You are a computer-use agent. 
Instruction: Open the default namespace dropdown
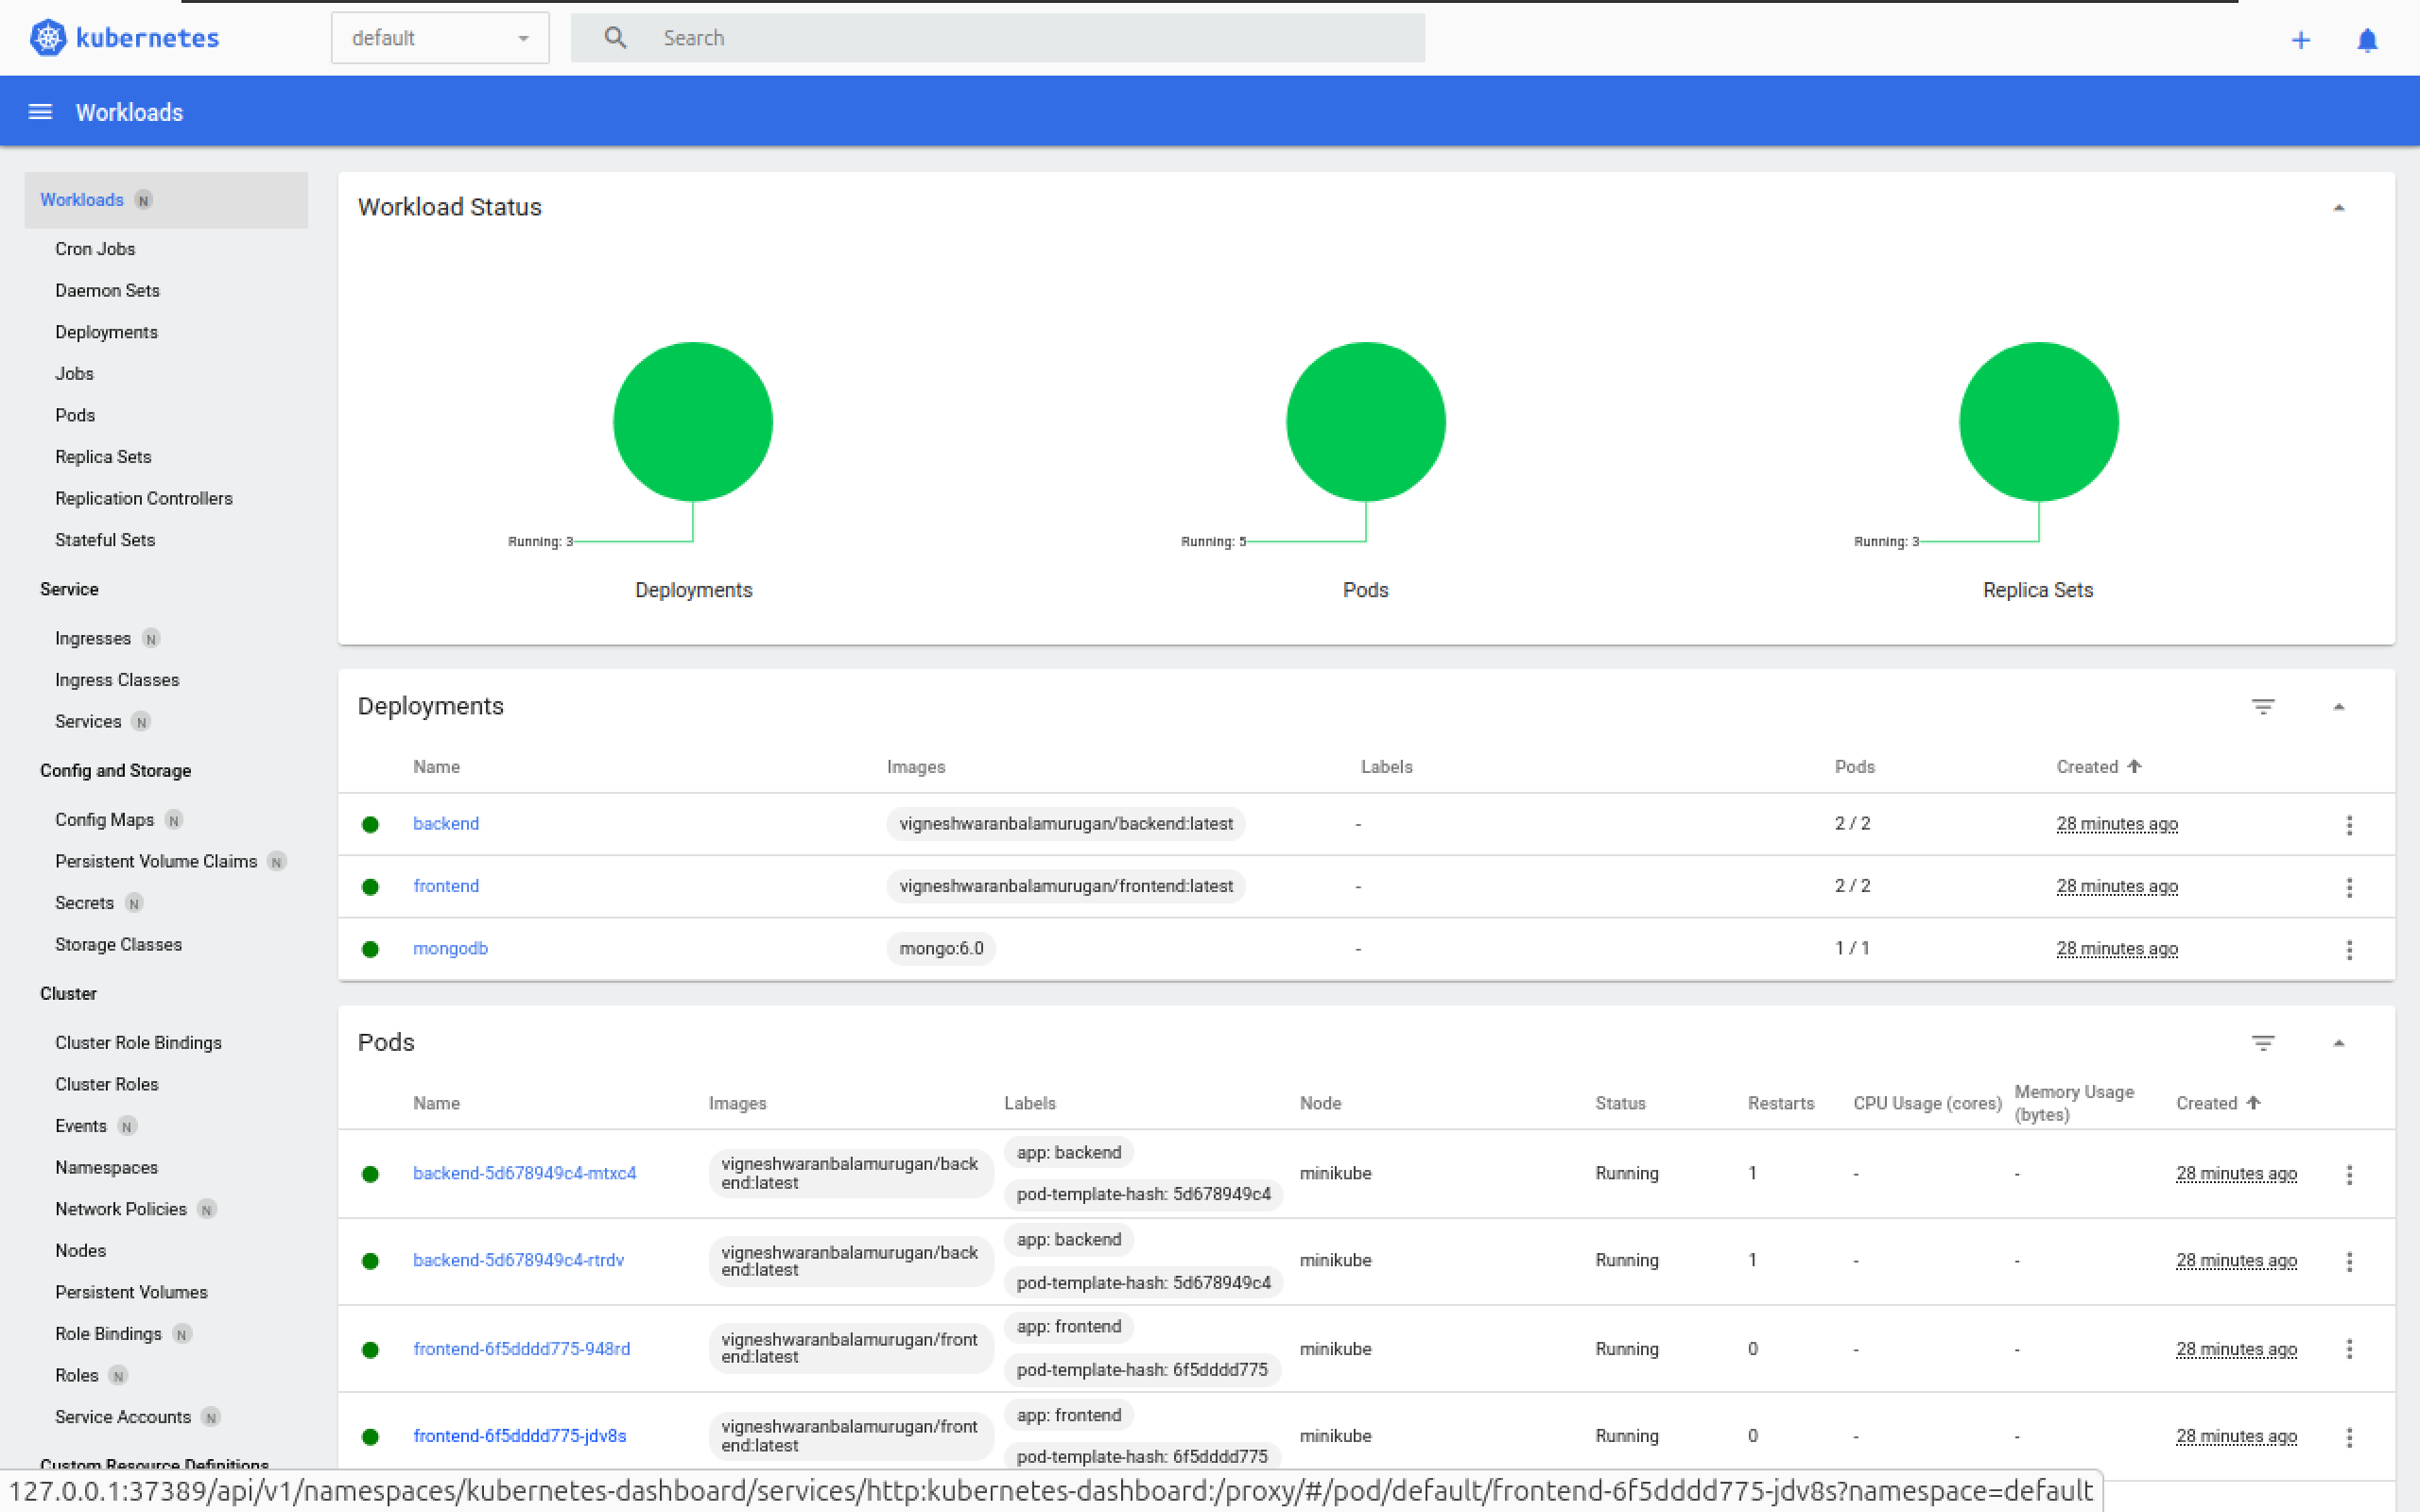440,38
